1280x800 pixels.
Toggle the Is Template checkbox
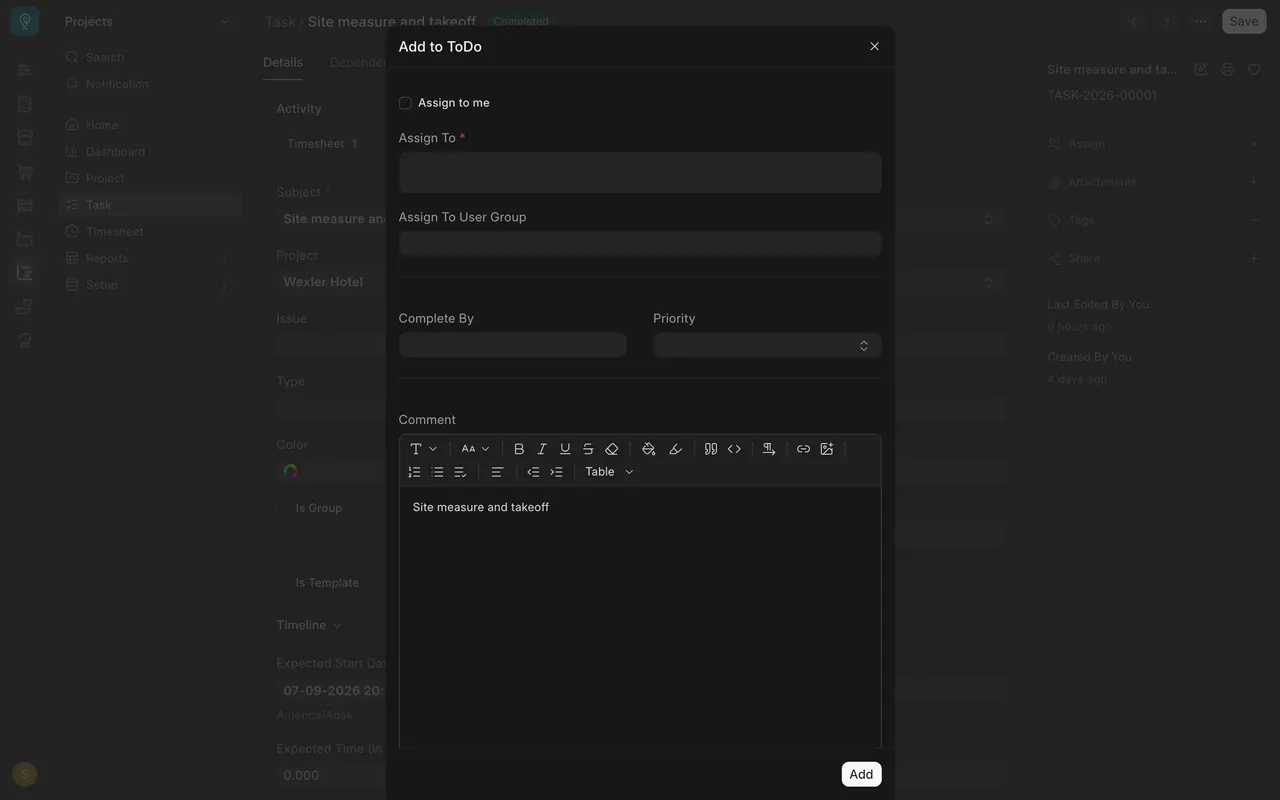[x=284, y=583]
